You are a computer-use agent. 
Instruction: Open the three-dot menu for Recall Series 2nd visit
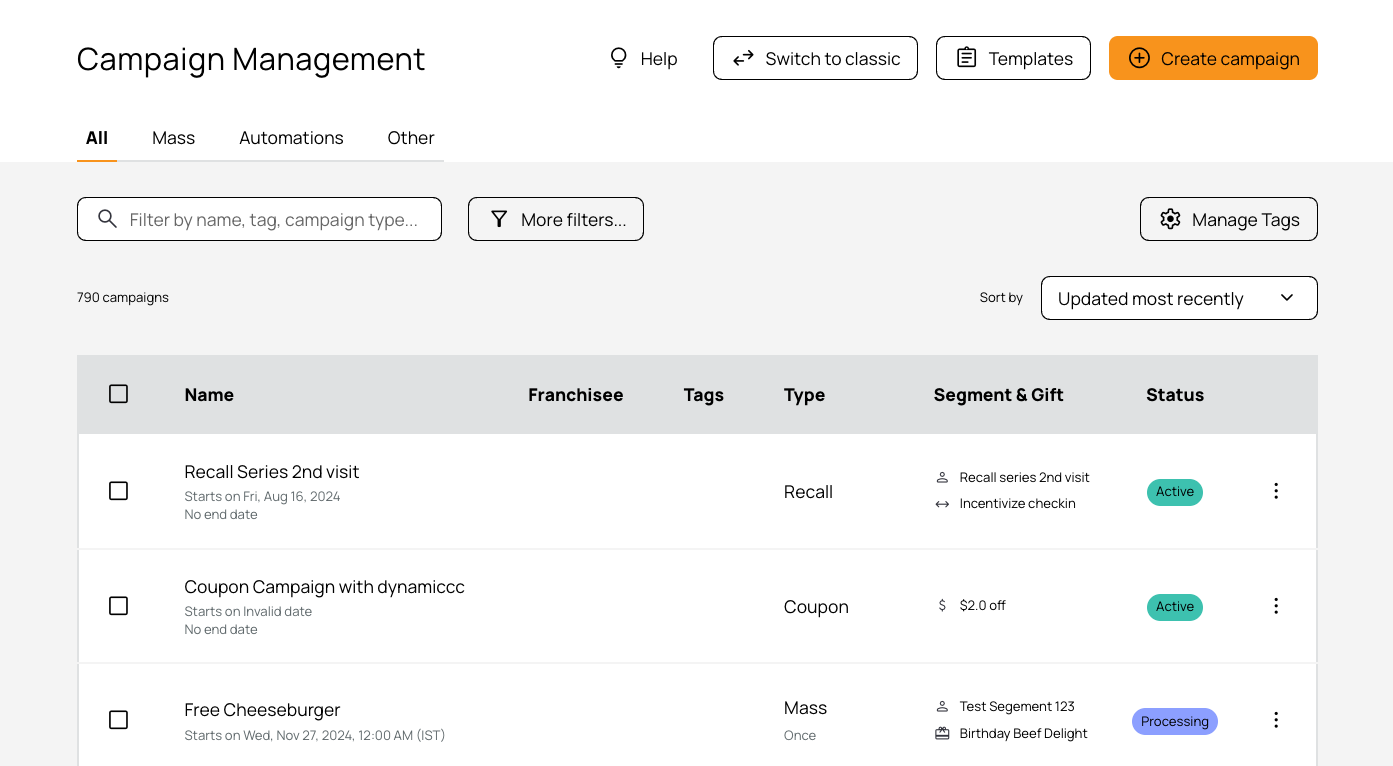tap(1276, 491)
